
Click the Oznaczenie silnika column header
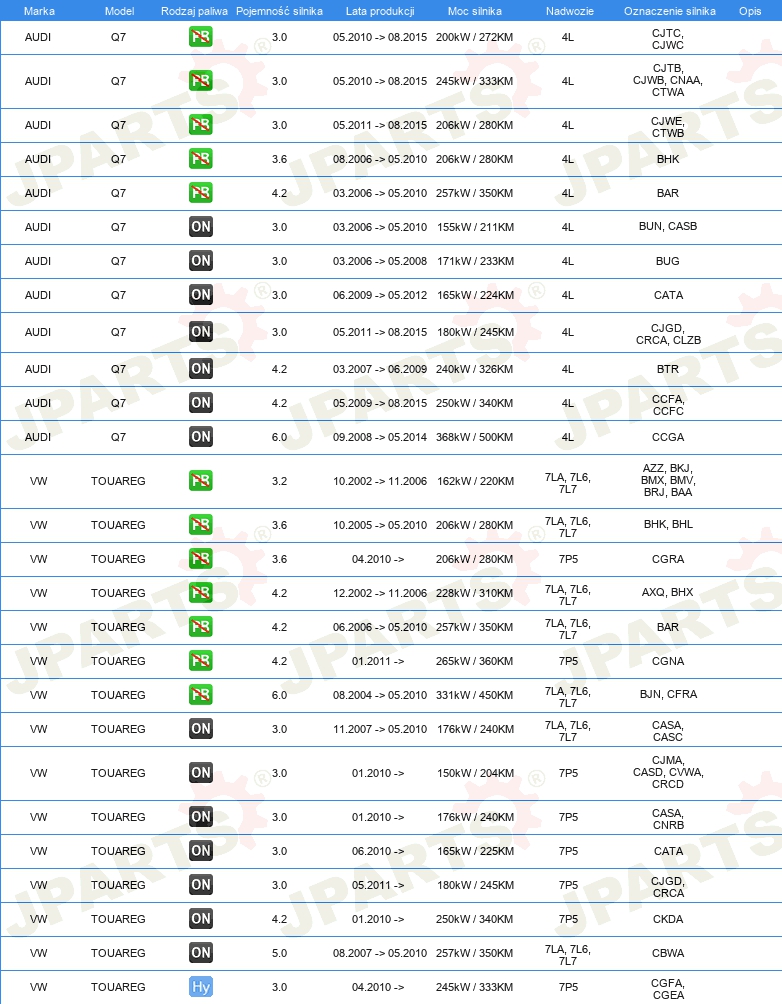pyautogui.click(x=669, y=11)
